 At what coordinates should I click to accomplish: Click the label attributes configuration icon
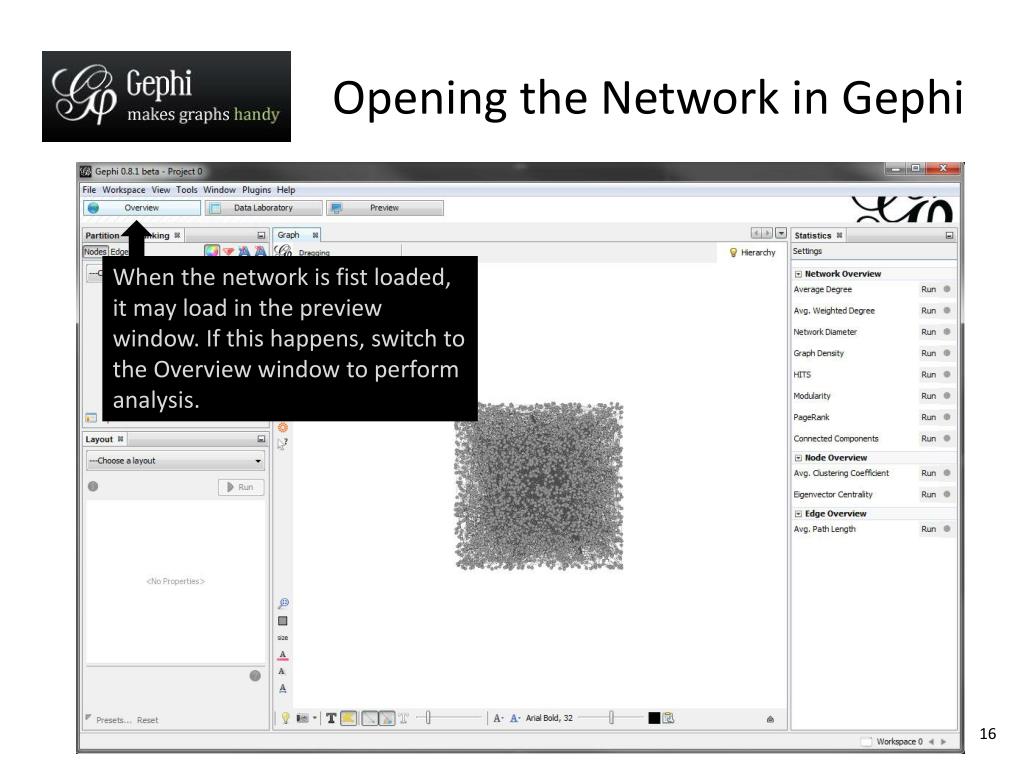pyautogui.click(x=669, y=718)
